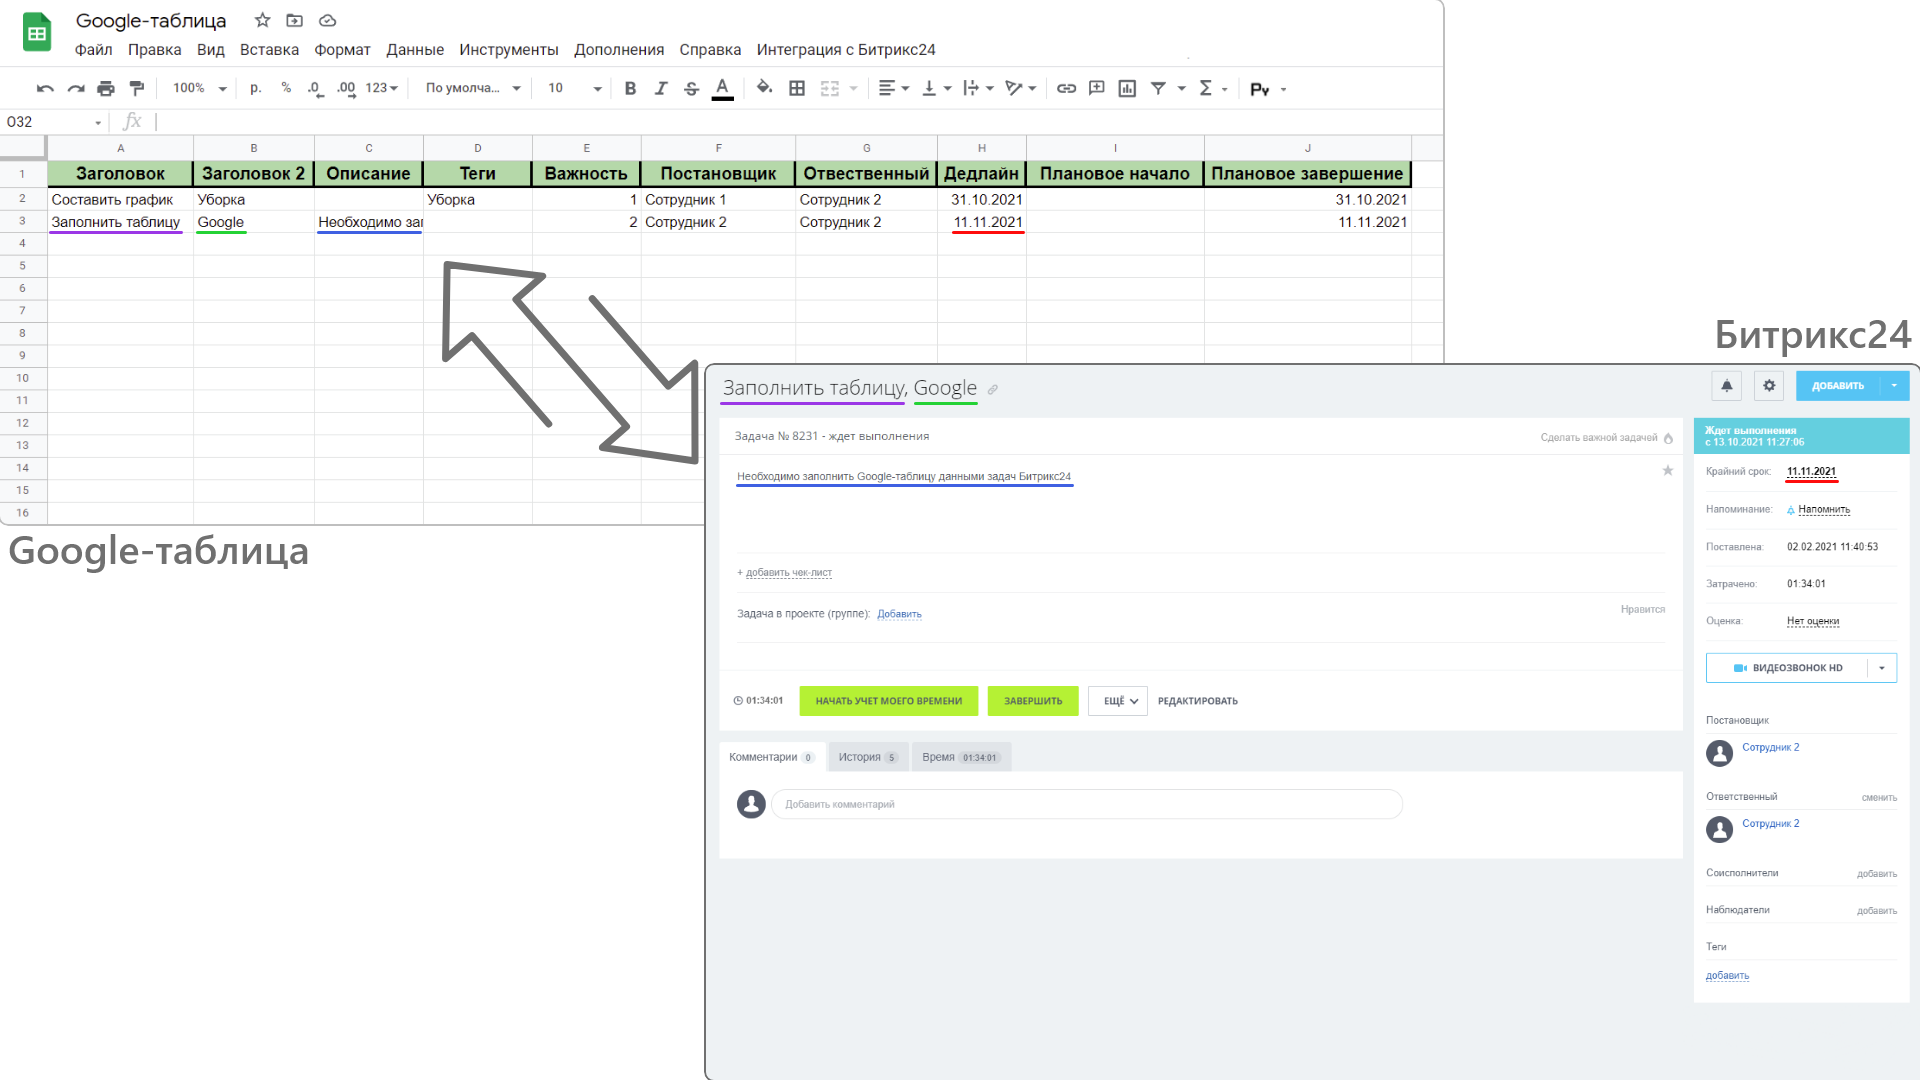Image resolution: width=1920 pixels, height=1080 pixels.
Task: Open the gear settings in task card
Action: tap(1769, 386)
